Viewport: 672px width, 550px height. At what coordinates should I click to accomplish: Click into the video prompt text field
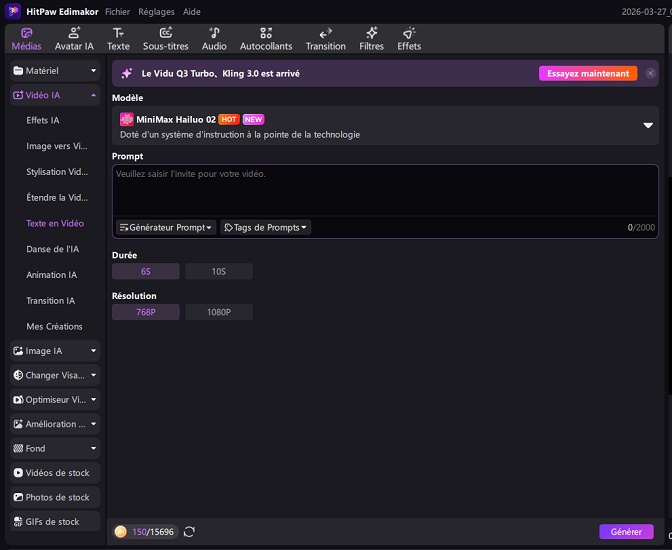385,190
